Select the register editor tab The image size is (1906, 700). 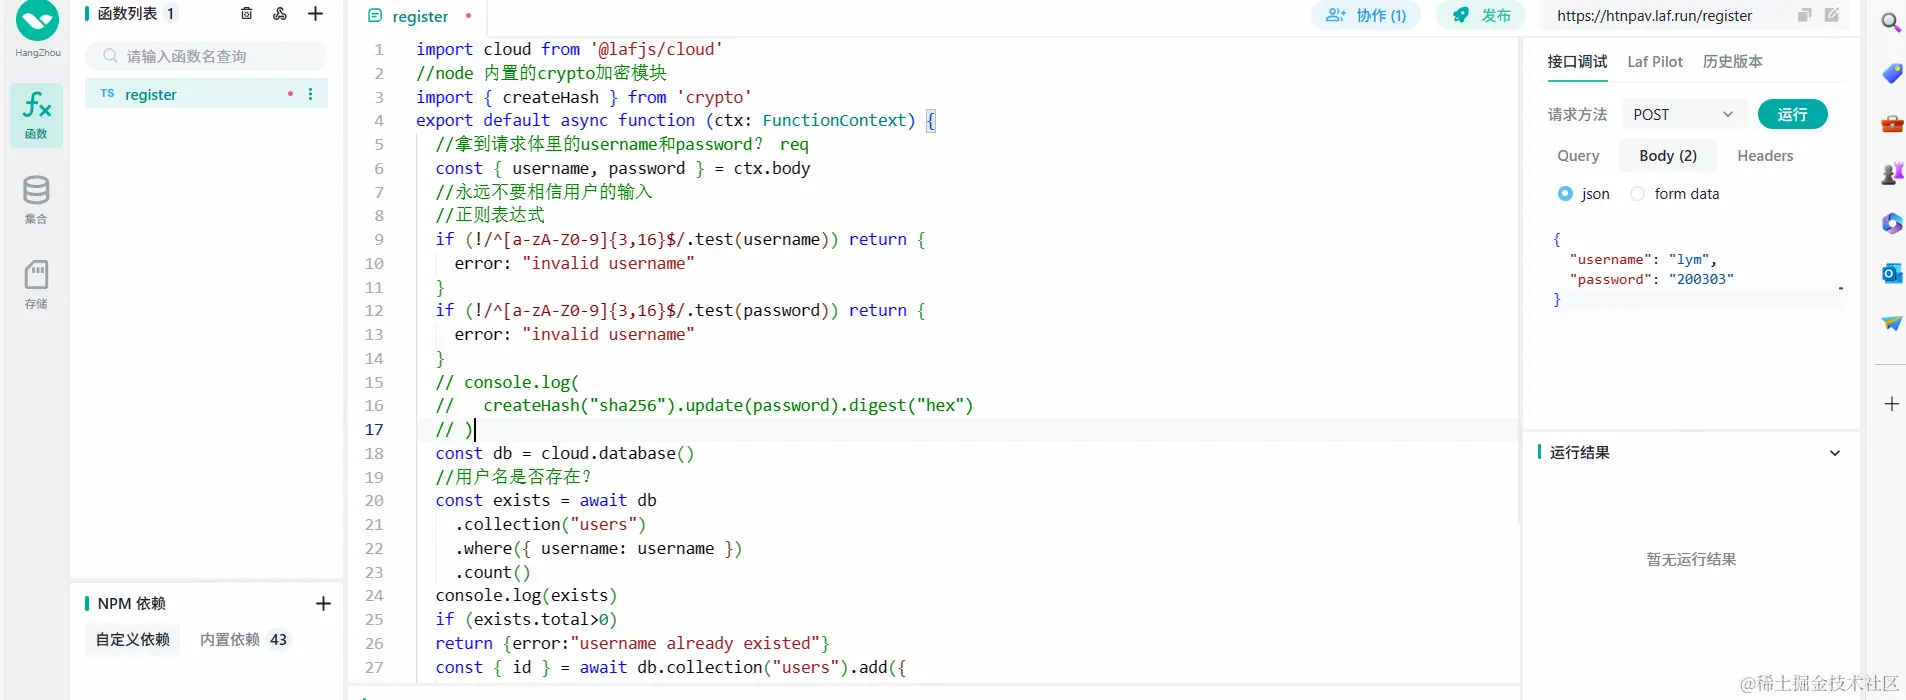pyautogui.click(x=420, y=17)
